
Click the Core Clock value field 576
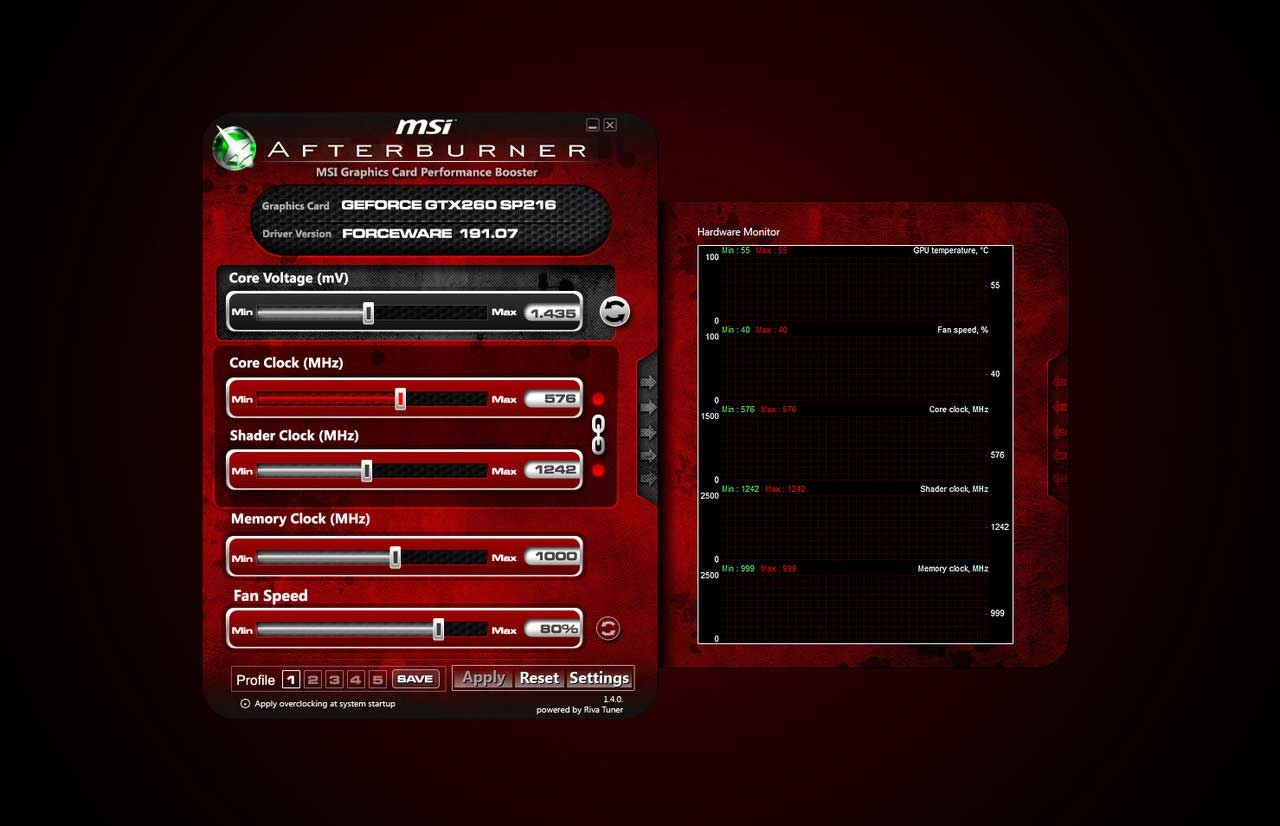pyautogui.click(x=552, y=399)
